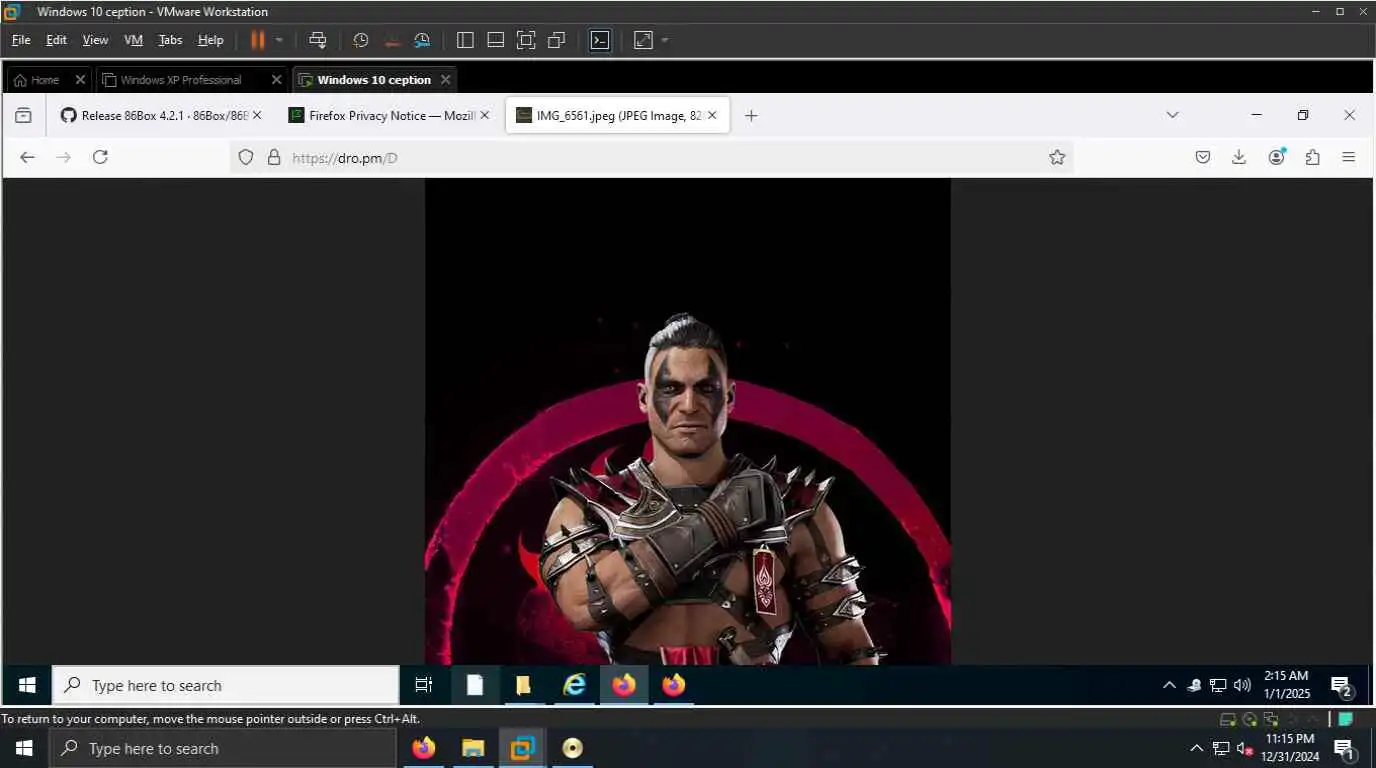Reload the current Firefox page
Image resolution: width=1376 pixels, height=768 pixels.
point(100,157)
